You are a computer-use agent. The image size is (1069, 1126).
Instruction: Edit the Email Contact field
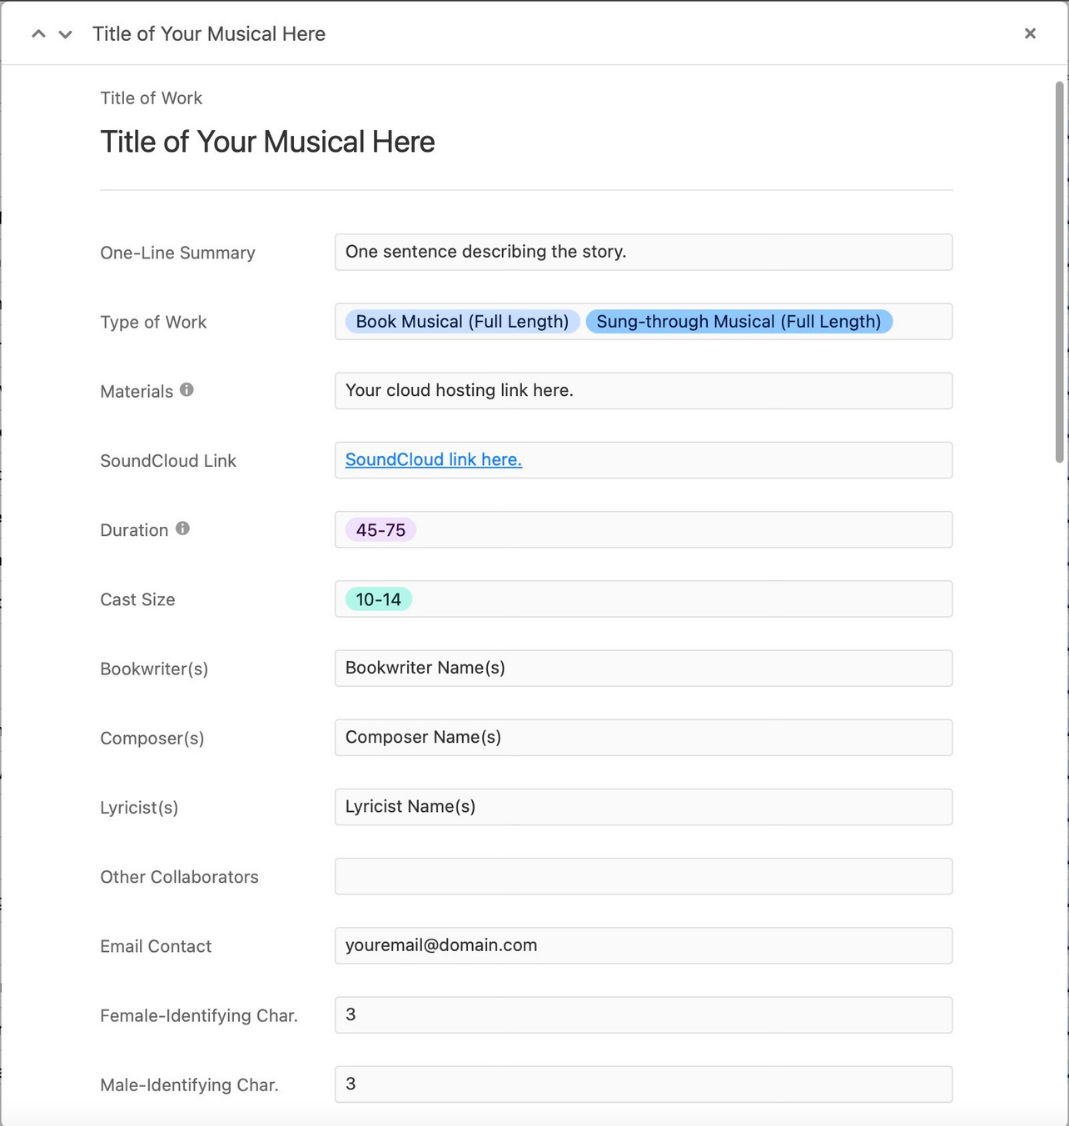click(x=643, y=946)
